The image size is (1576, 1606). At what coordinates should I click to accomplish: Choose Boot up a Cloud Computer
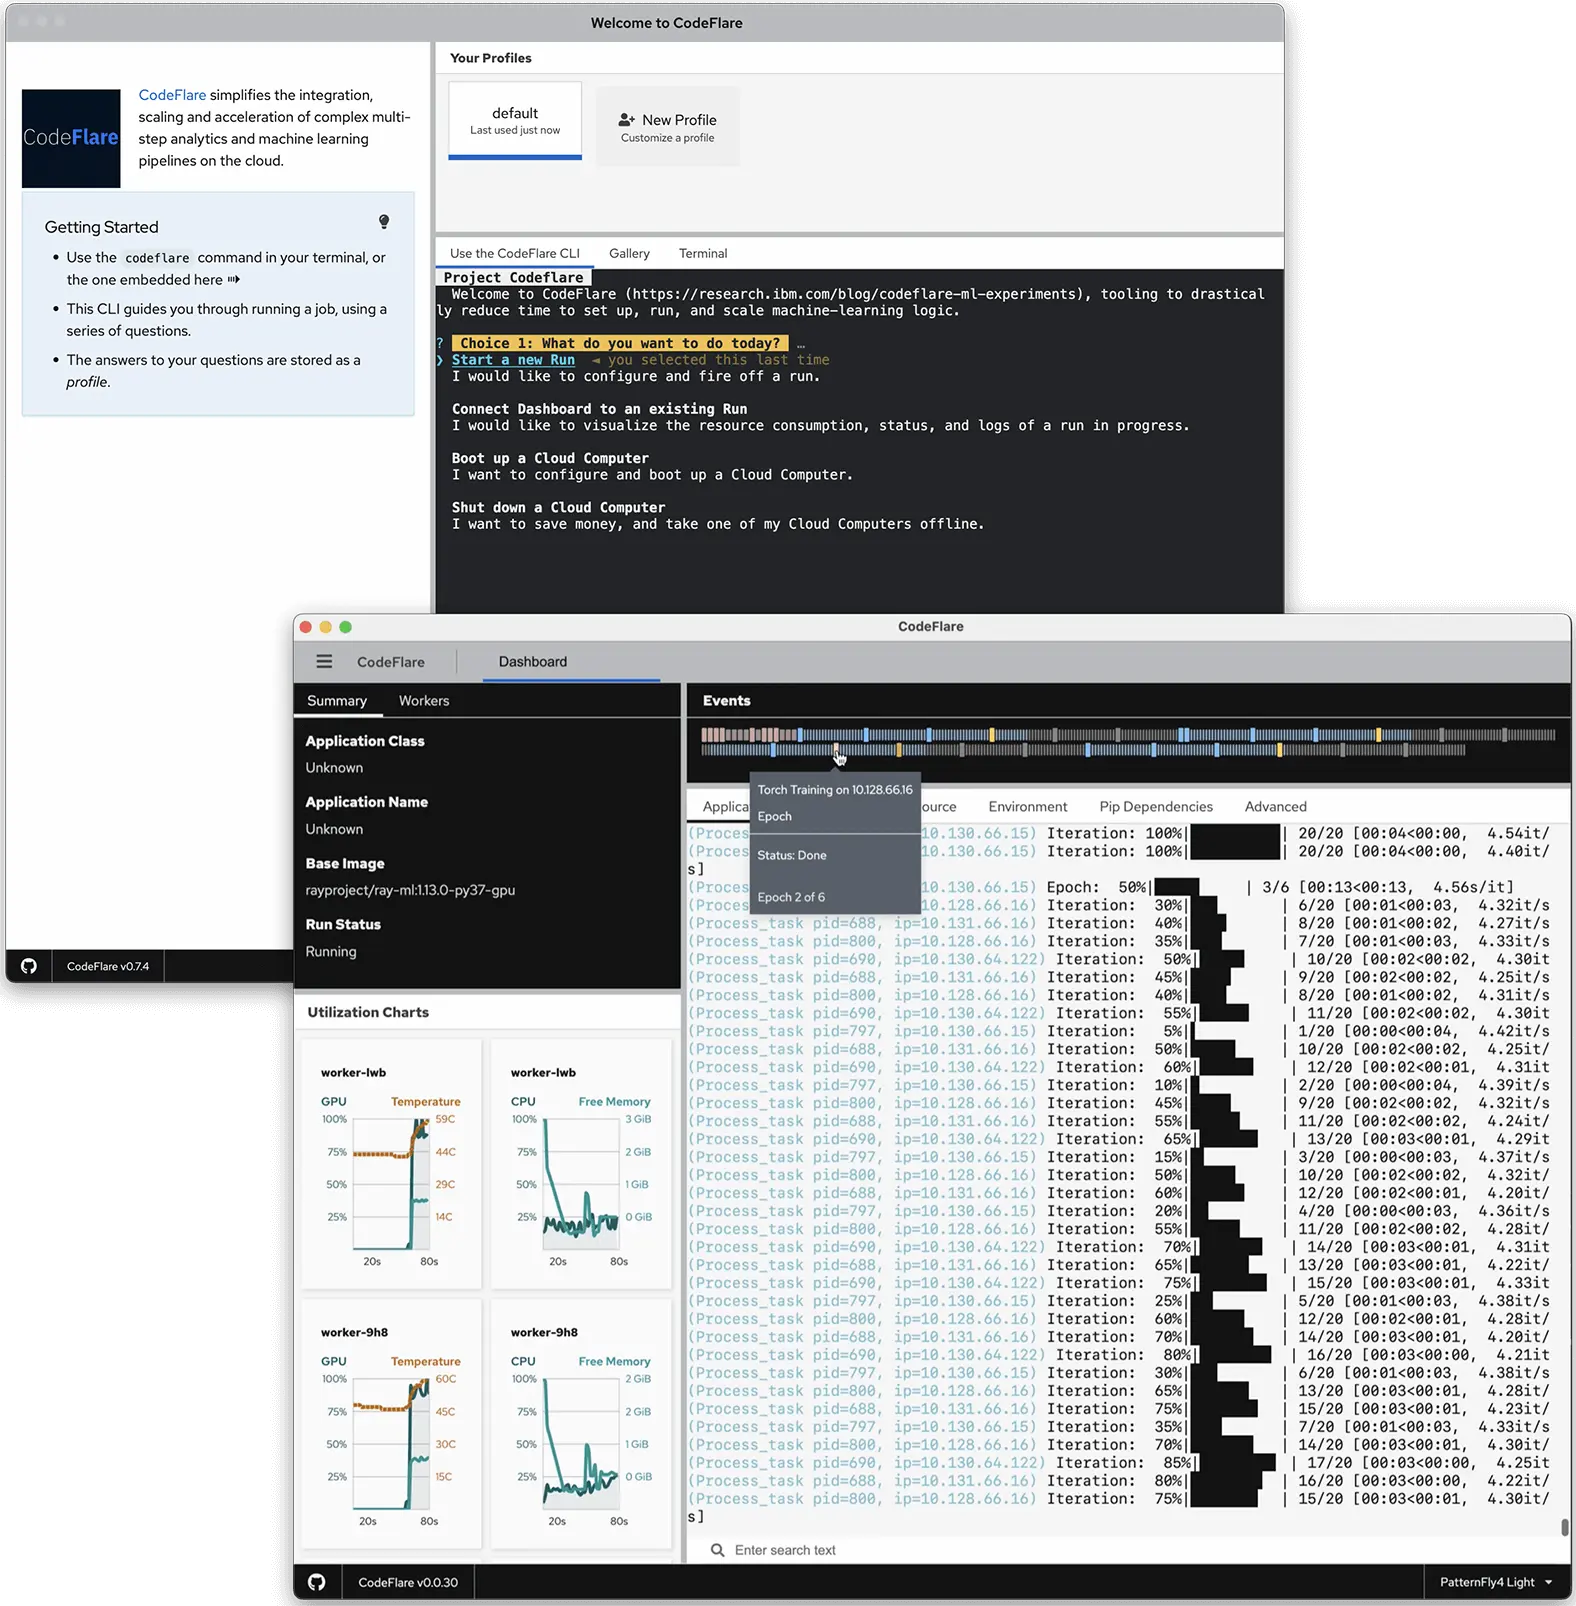[x=550, y=458]
